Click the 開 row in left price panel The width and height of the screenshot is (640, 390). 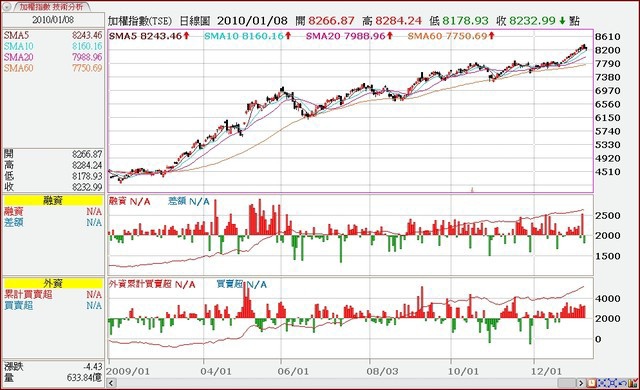pos(53,154)
